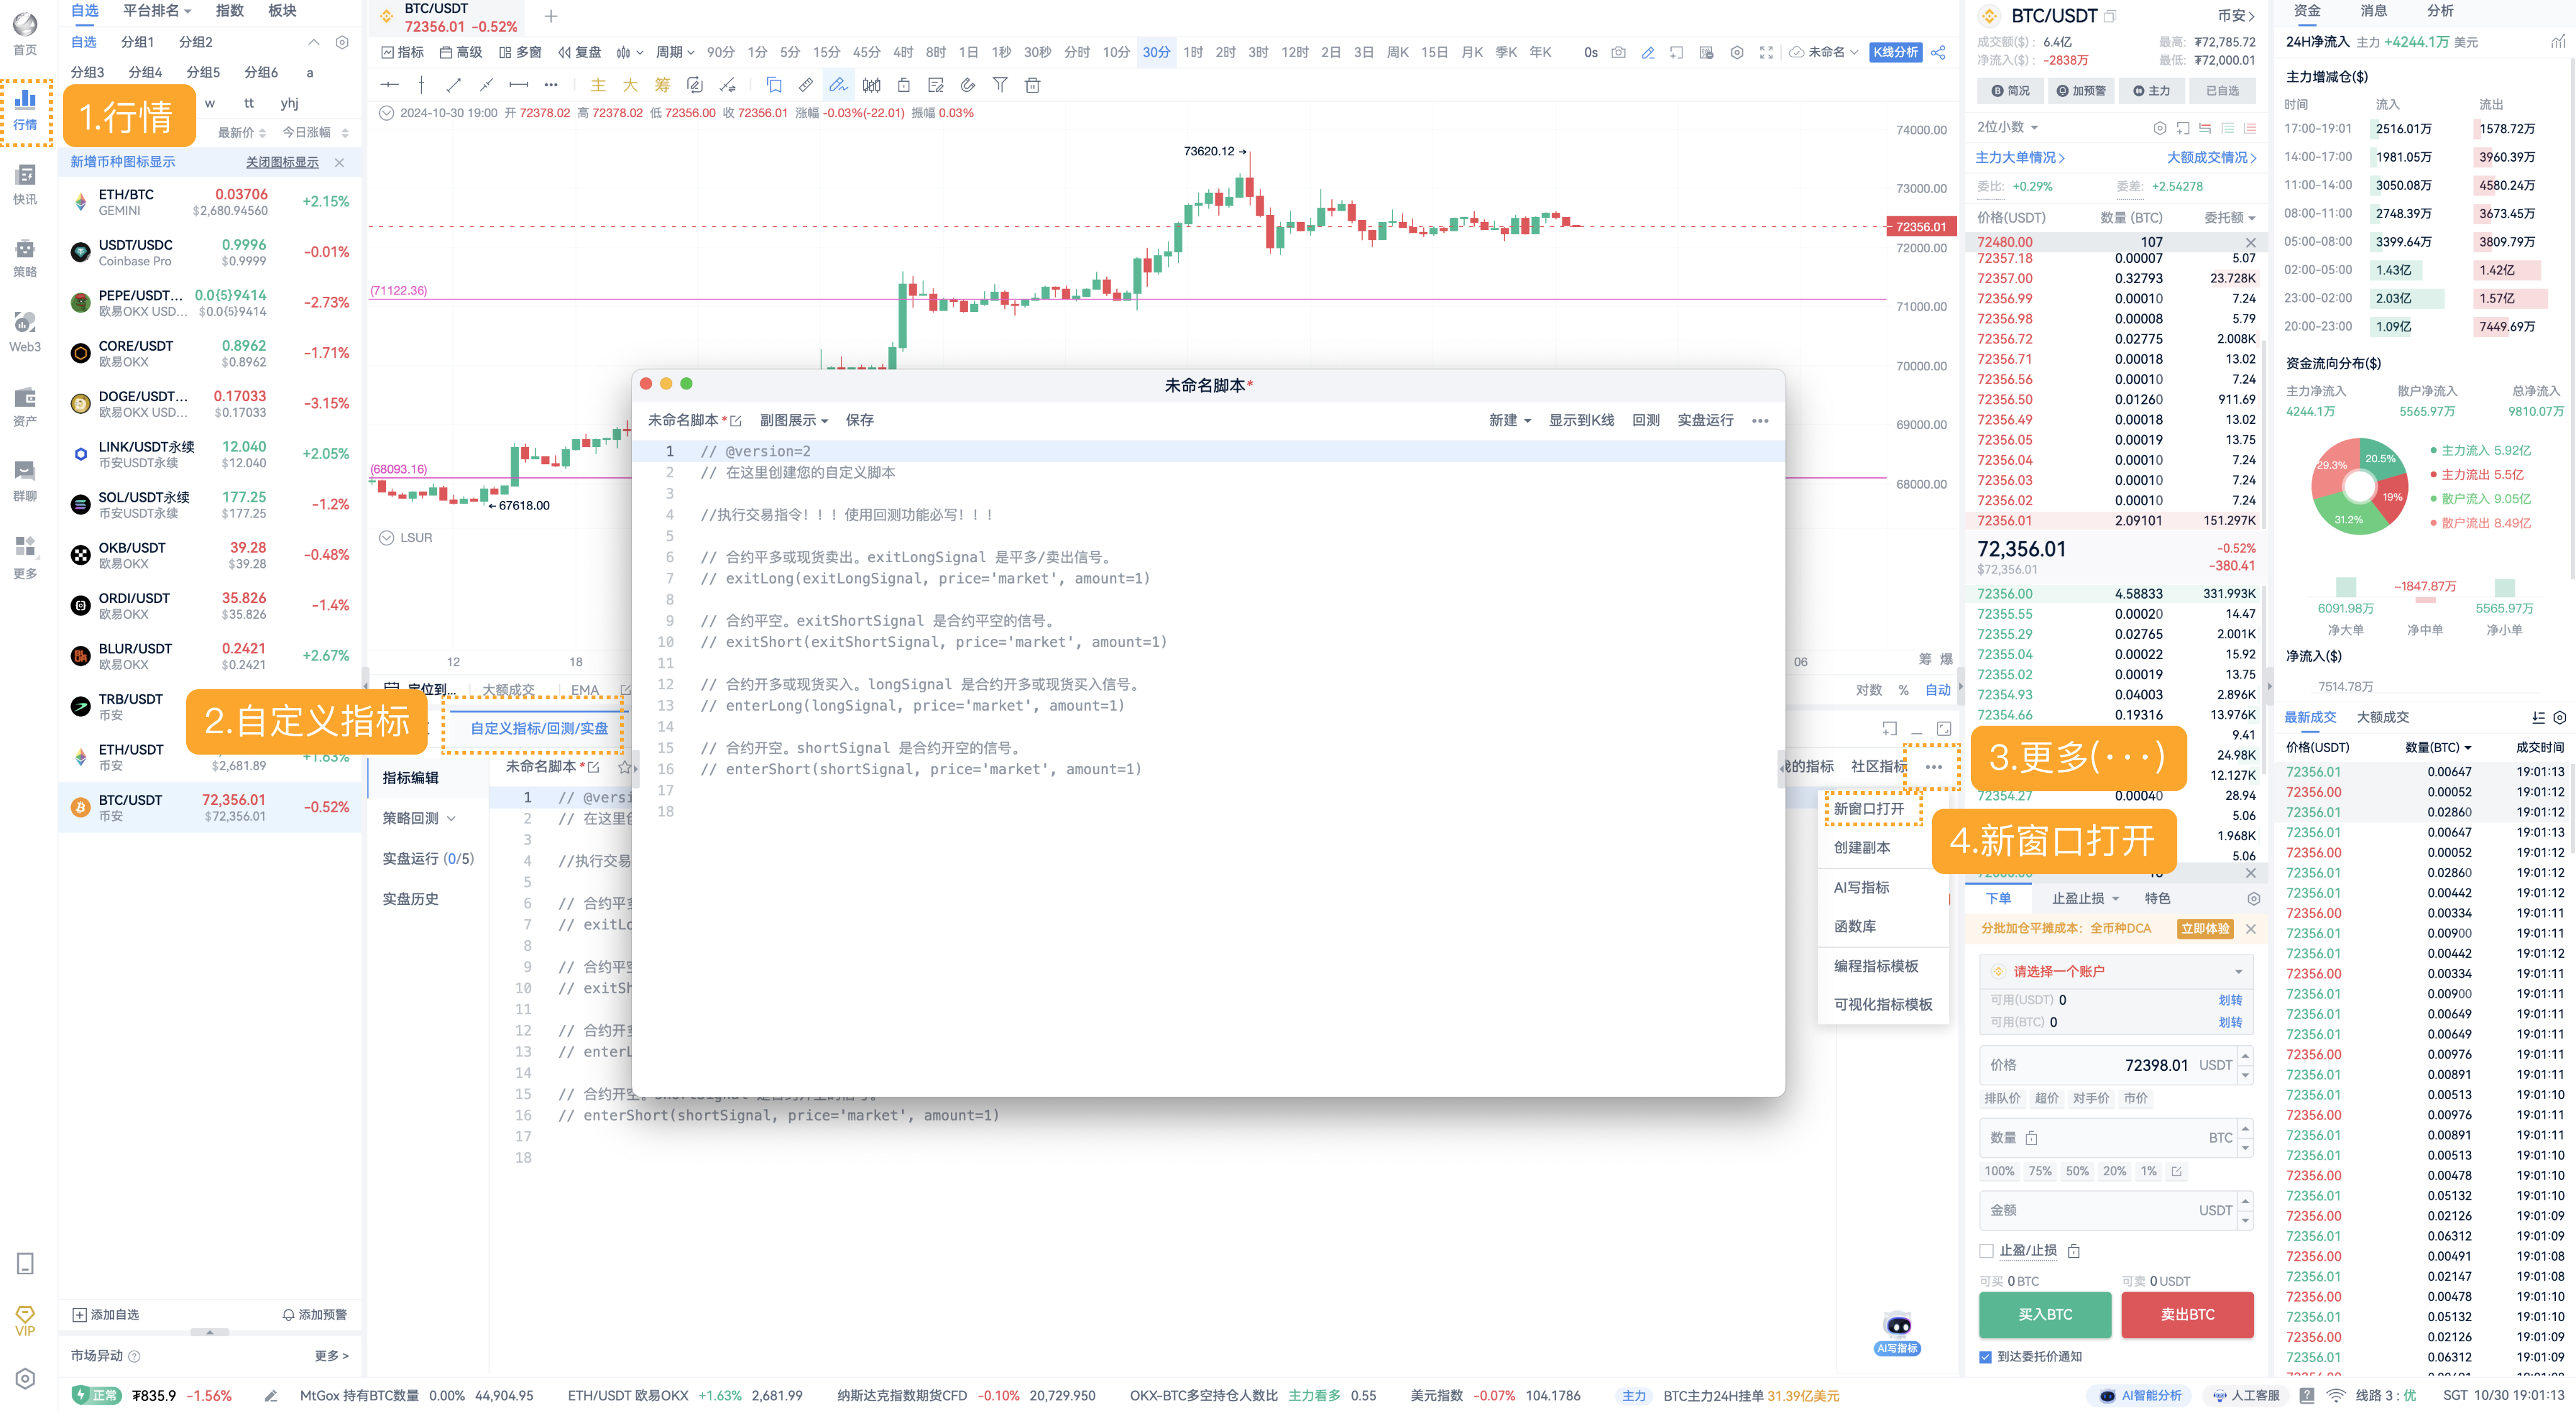Toggle the 自动 auto scale option

[x=1938, y=690]
